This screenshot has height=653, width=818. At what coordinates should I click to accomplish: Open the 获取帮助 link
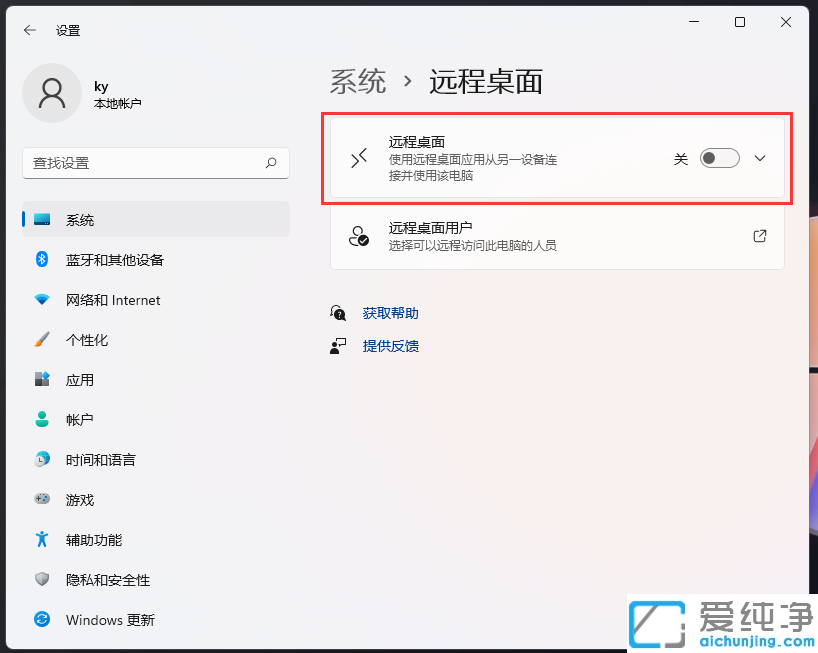coord(390,312)
